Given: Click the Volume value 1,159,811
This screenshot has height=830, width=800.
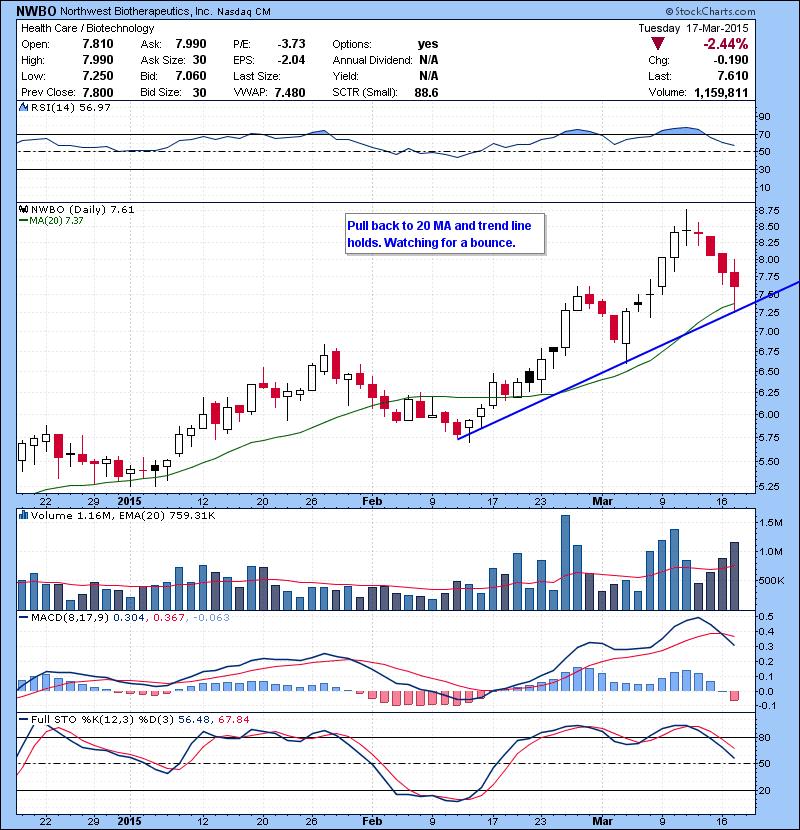Looking at the screenshot, I should [721, 92].
